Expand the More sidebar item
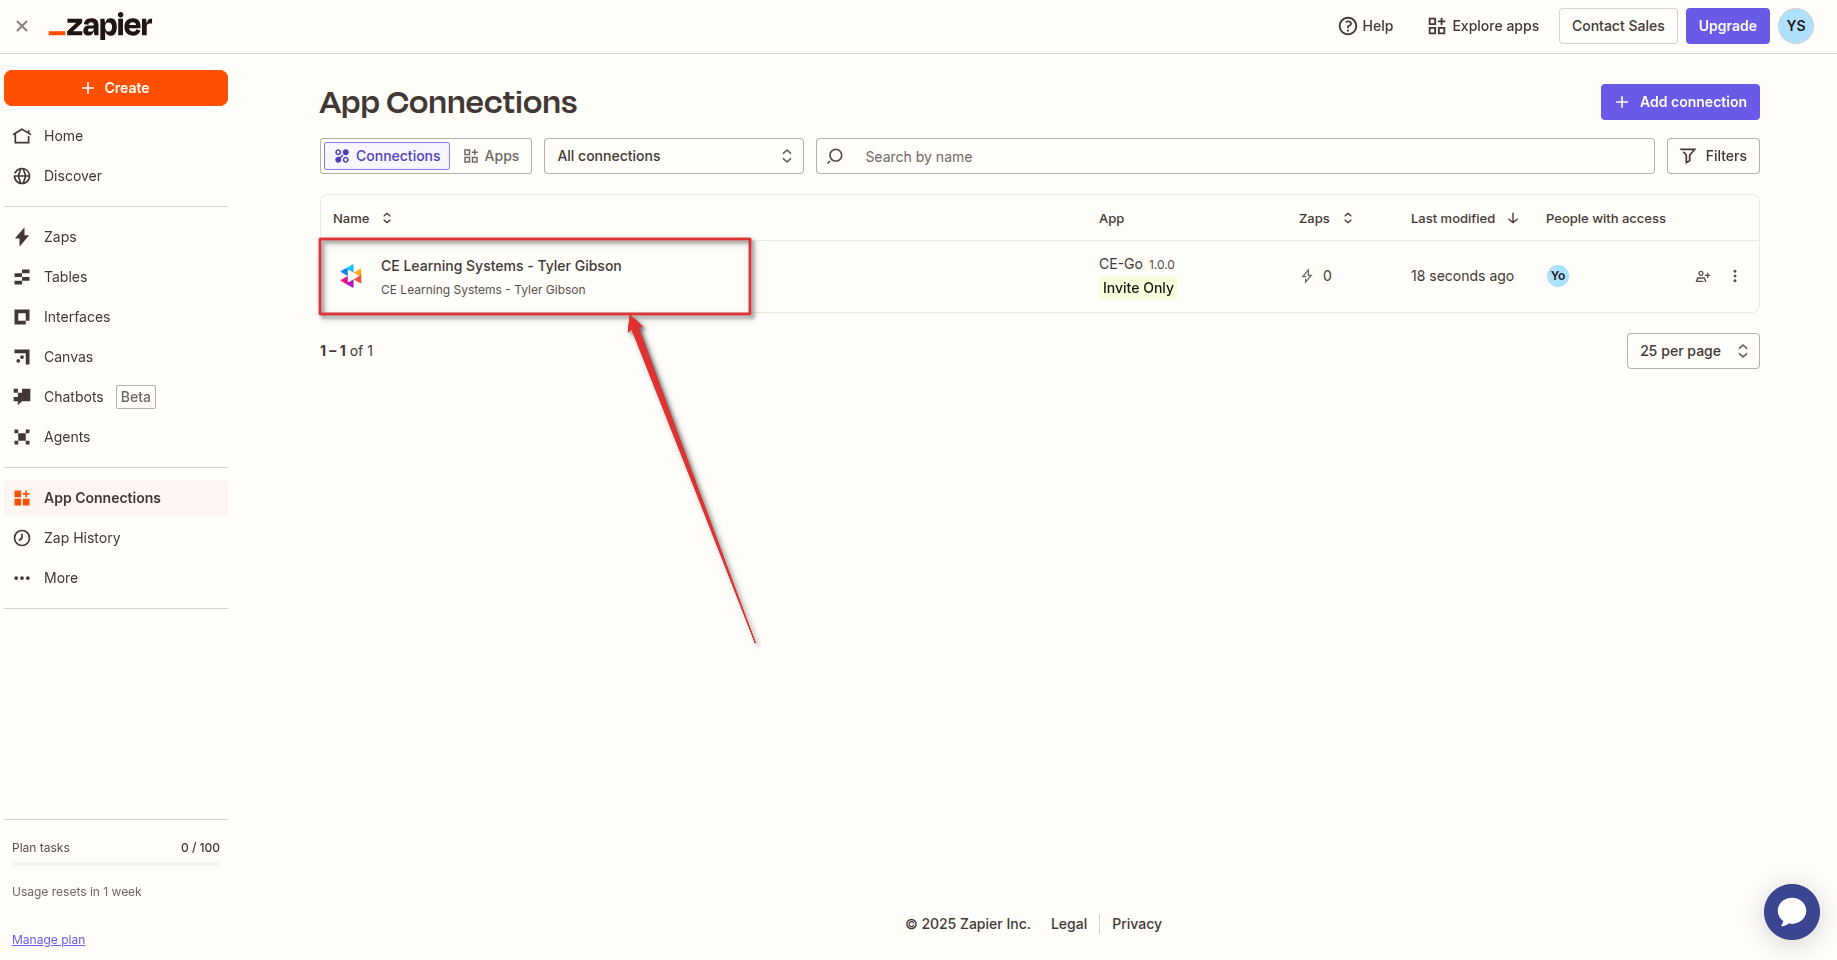The image size is (1837, 960). point(116,578)
